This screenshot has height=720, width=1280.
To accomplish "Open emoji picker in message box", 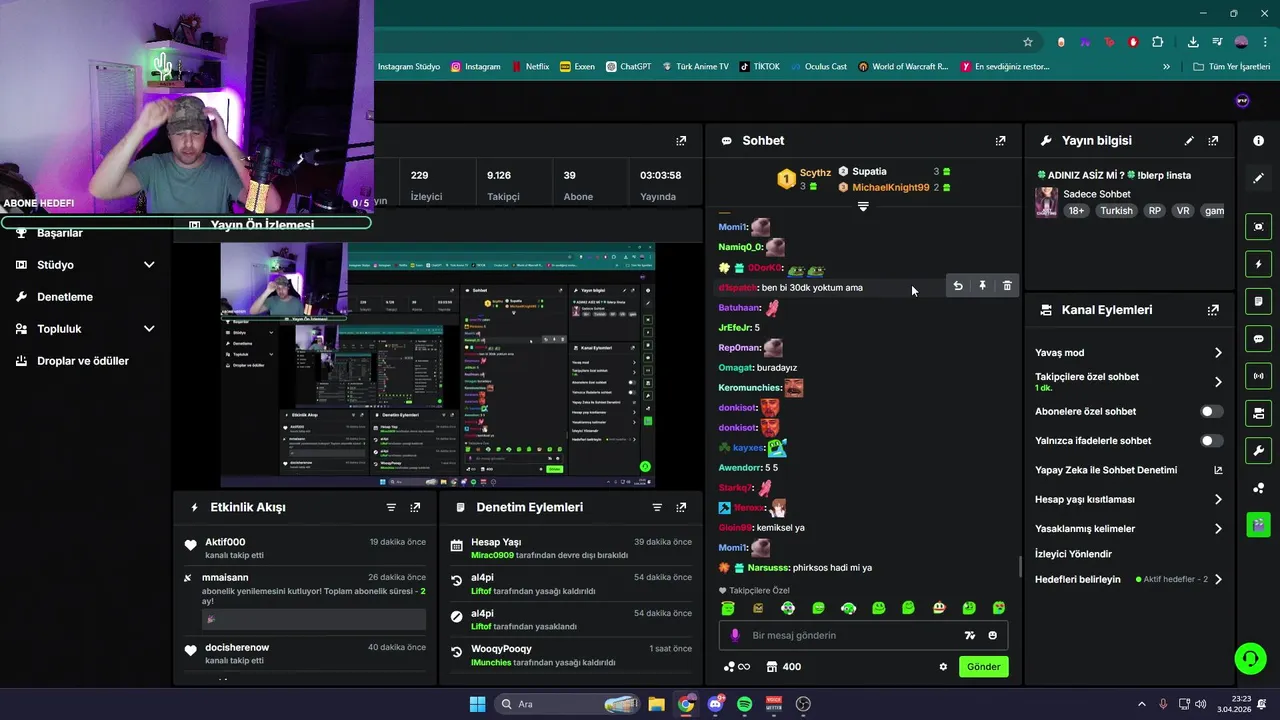I will click(x=992, y=635).
